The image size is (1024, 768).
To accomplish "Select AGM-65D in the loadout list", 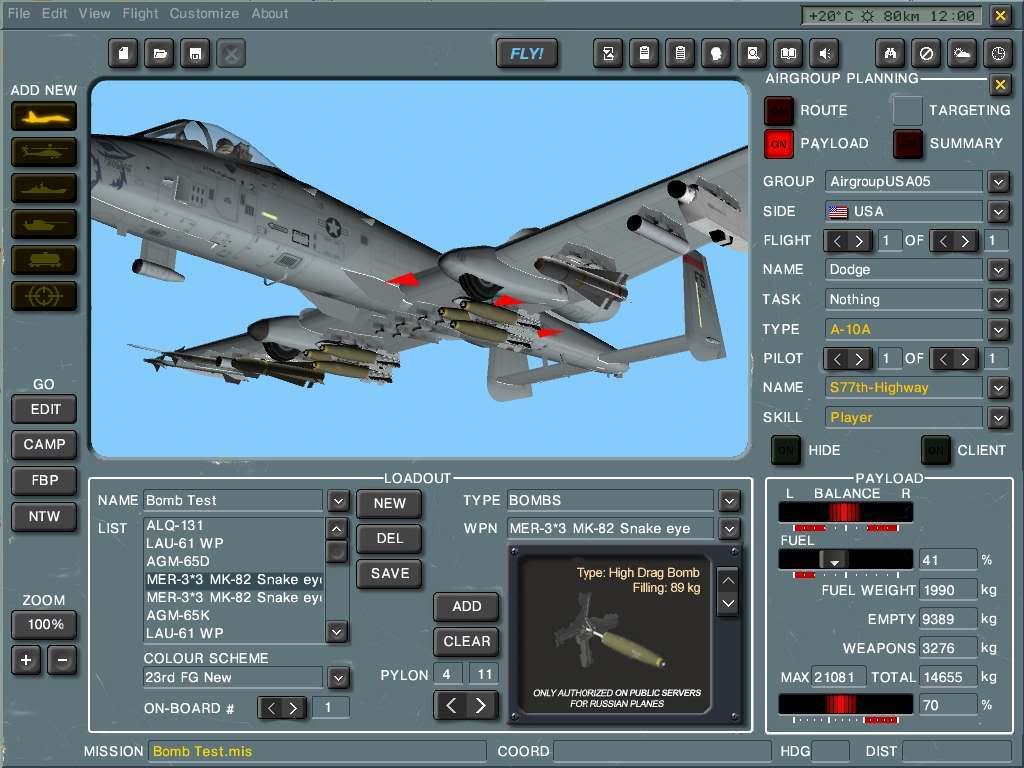I will click(x=177, y=561).
